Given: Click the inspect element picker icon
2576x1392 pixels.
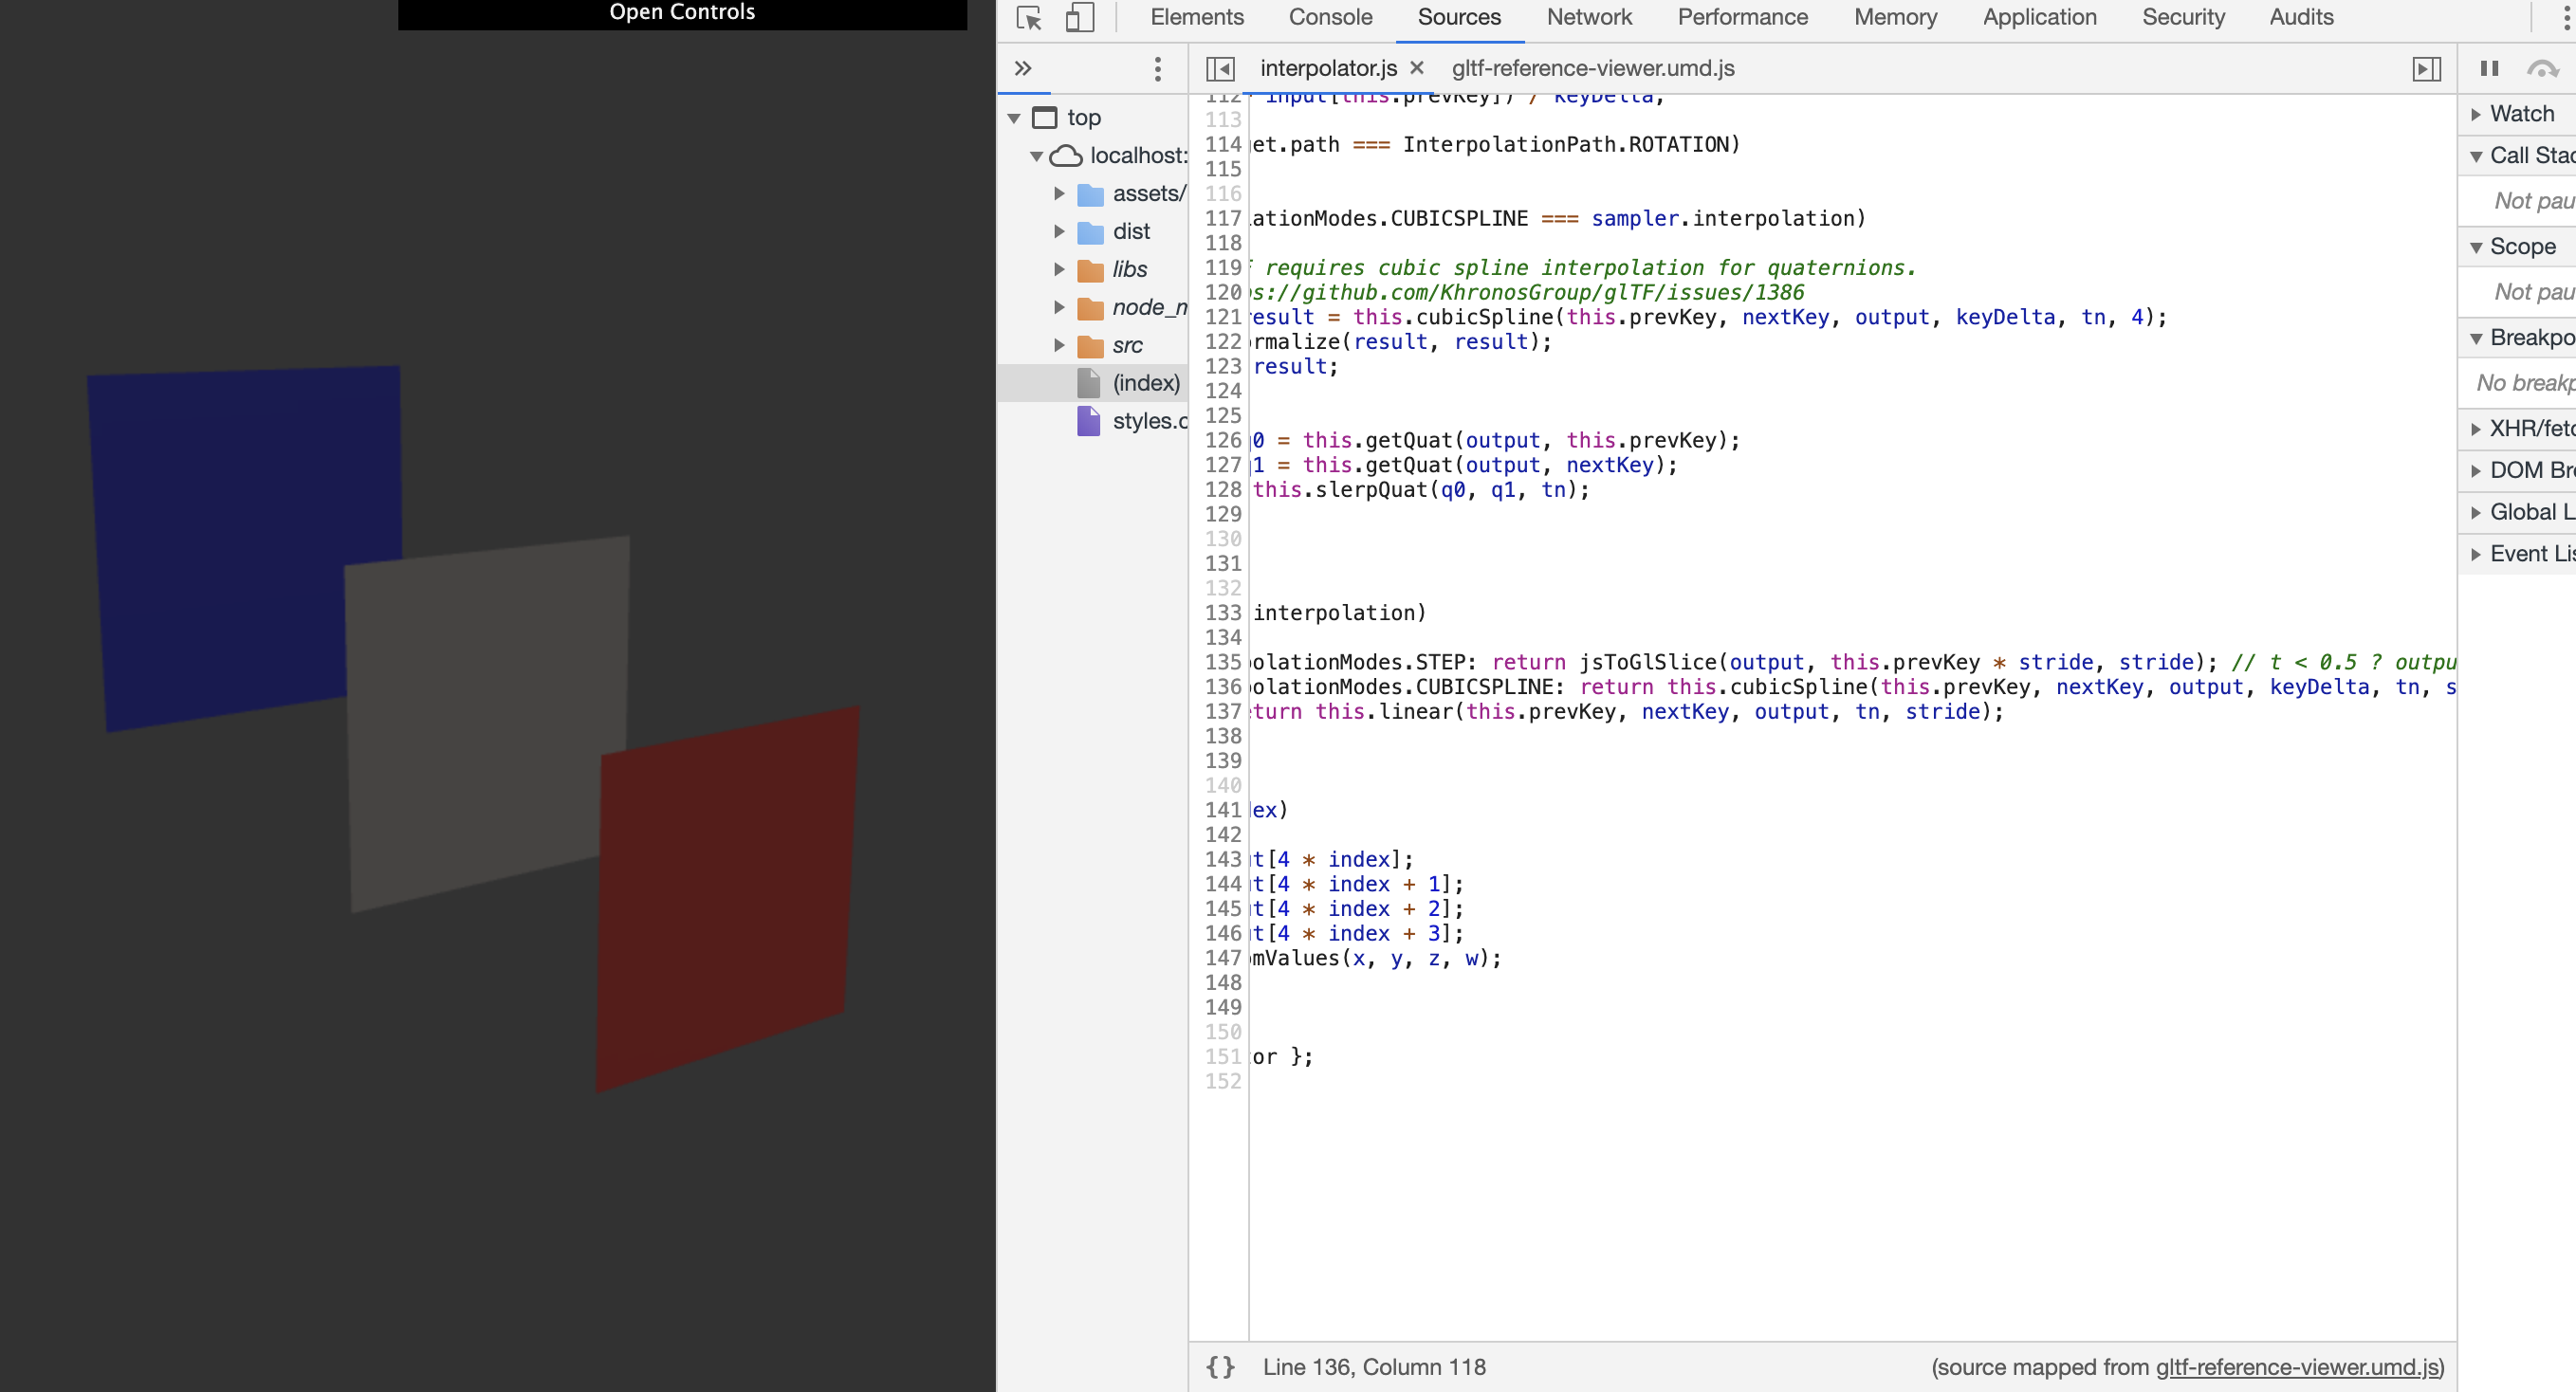Looking at the screenshot, I should point(1029,18).
